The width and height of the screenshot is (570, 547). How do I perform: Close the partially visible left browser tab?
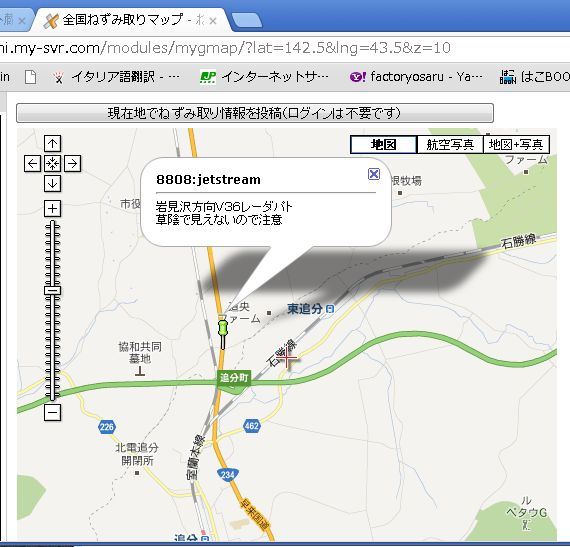pos(22,21)
